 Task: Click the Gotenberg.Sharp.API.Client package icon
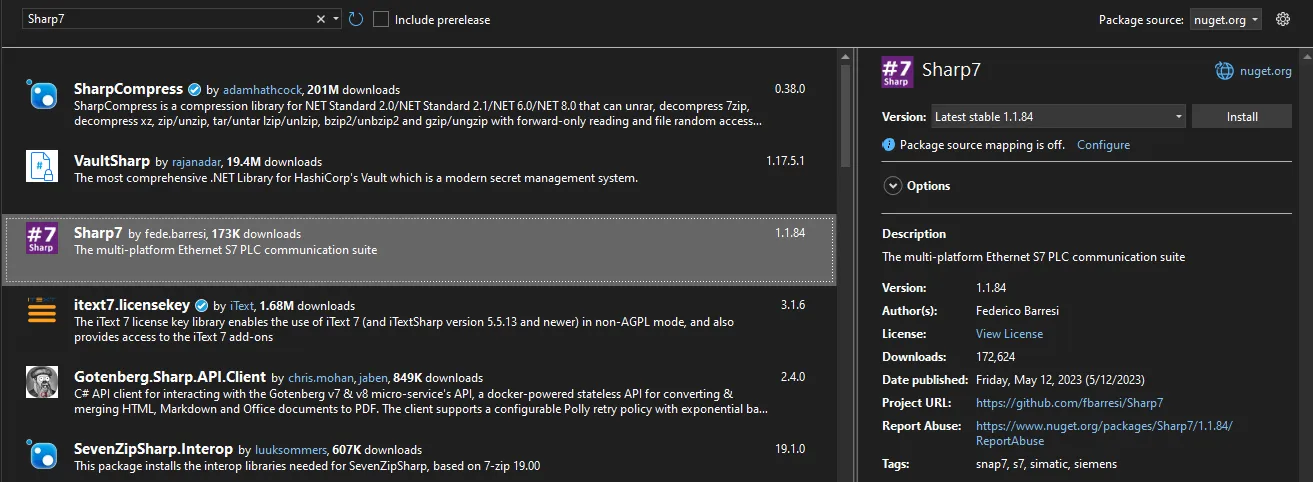pyautogui.click(x=42, y=383)
